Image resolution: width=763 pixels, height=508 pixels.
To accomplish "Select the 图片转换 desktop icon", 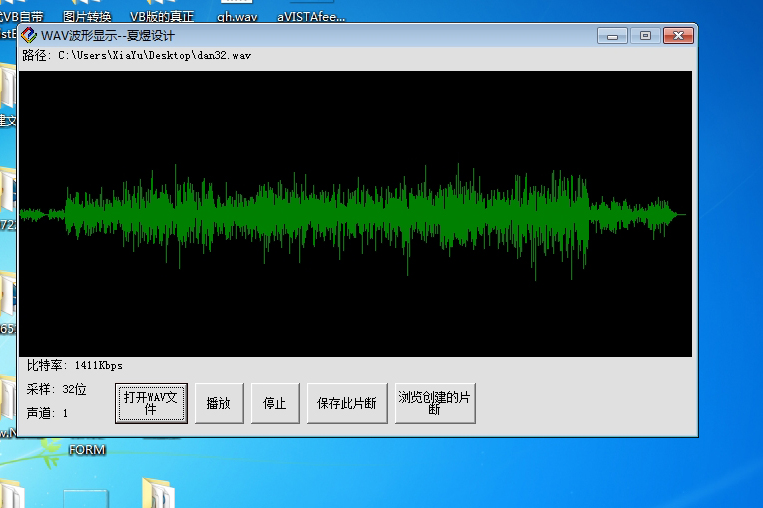I will (87, 16).
